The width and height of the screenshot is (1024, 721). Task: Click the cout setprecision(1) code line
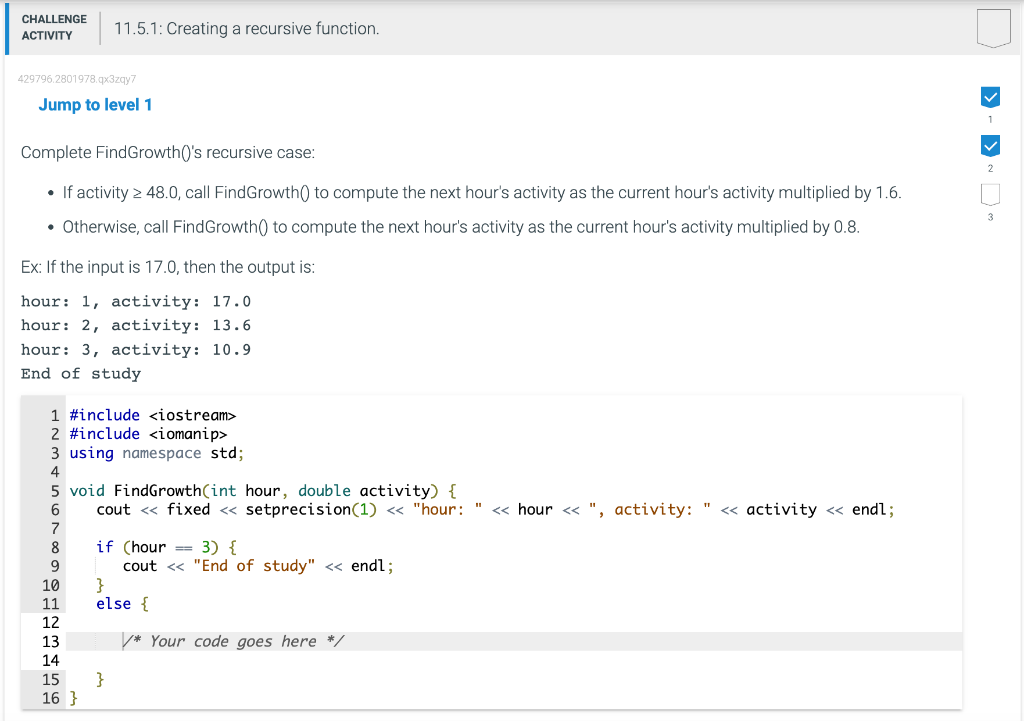pos(496,510)
